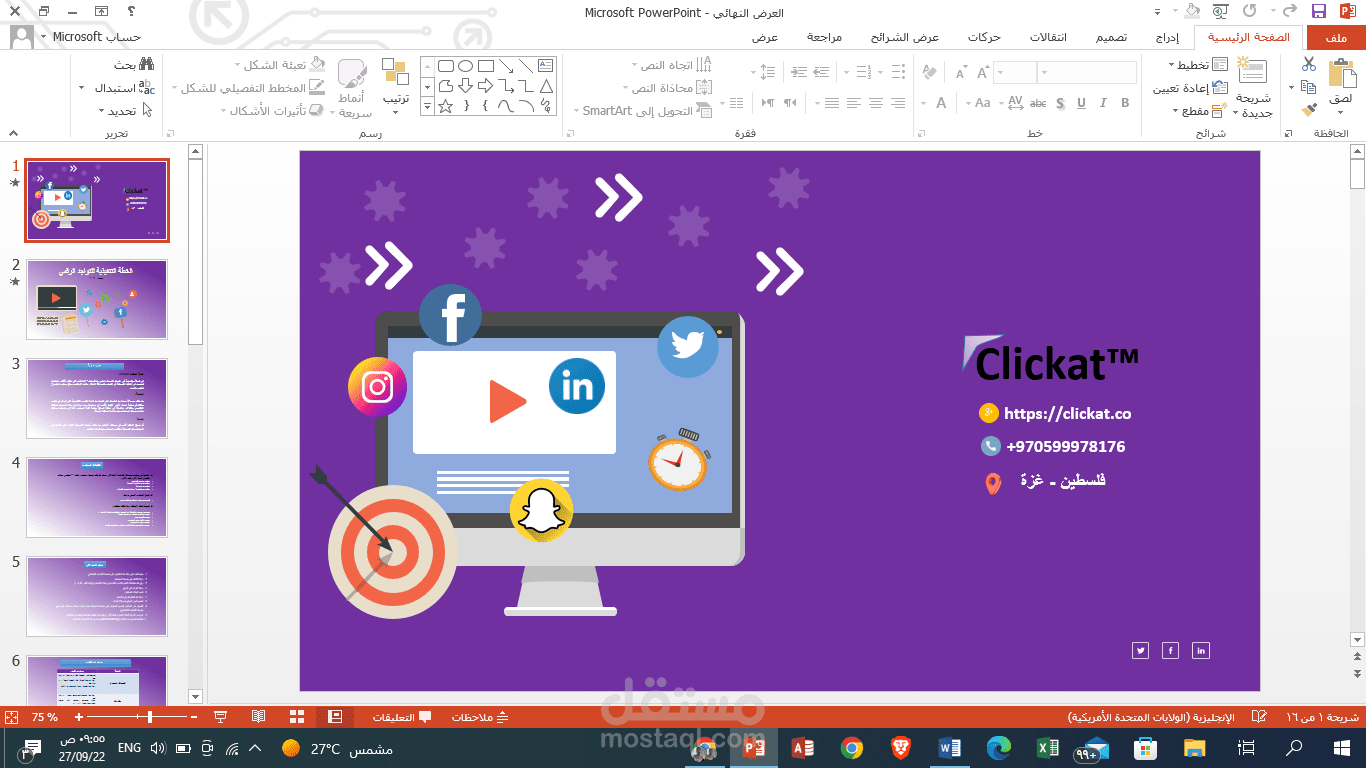Viewport: 1366px width, 768px height.
Task: Open the Insert (إدراج) tab
Action: tap(1168, 37)
